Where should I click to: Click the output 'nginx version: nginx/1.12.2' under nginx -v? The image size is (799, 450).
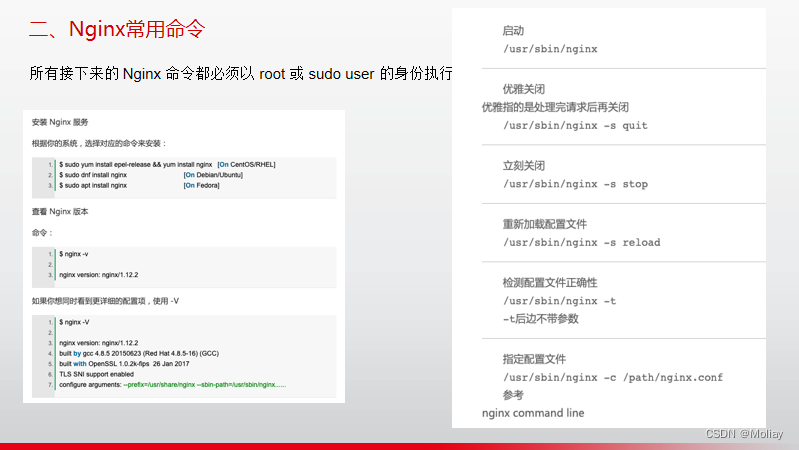pyautogui.click(x=98, y=275)
